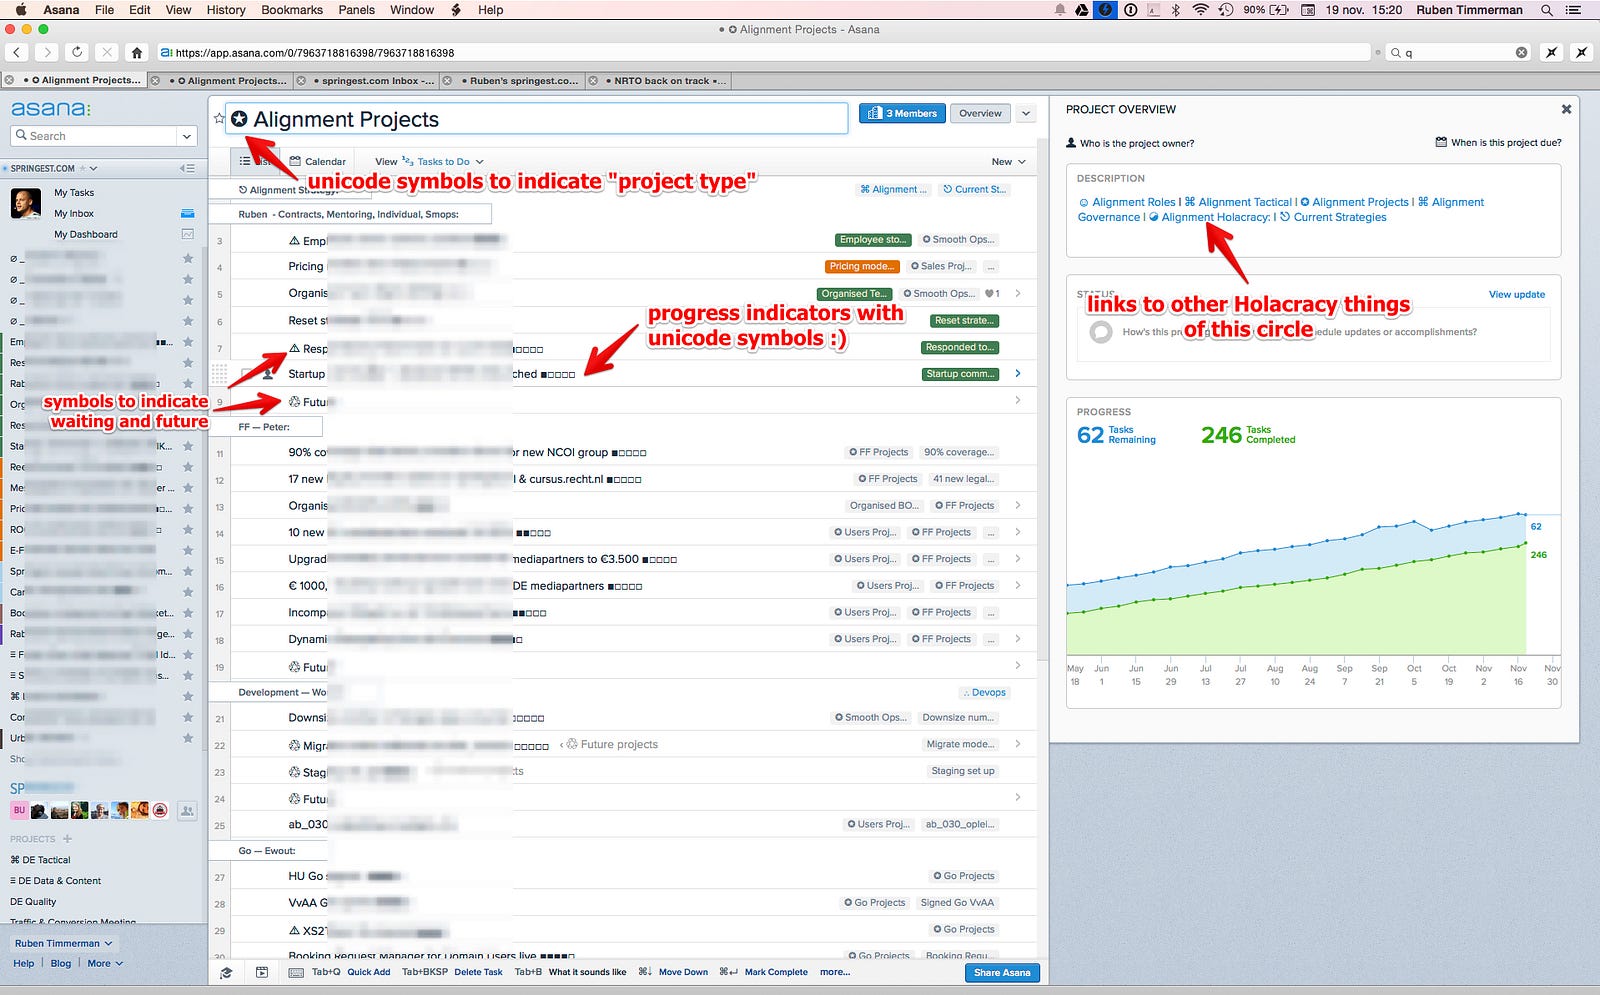This screenshot has width=1600, height=995.
Task: Click the keyboard icon in bottom bar
Action: pyautogui.click(x=296, y=972)
